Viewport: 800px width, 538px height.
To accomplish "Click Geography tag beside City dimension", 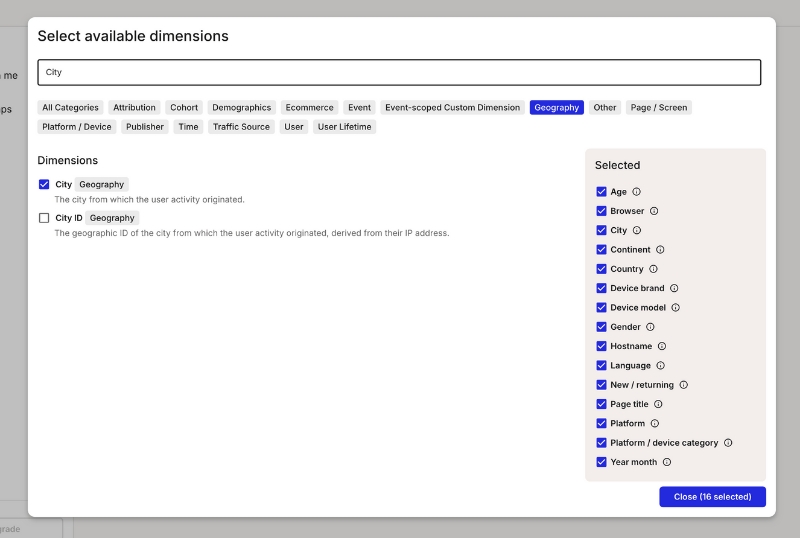I will coord(102,184).
